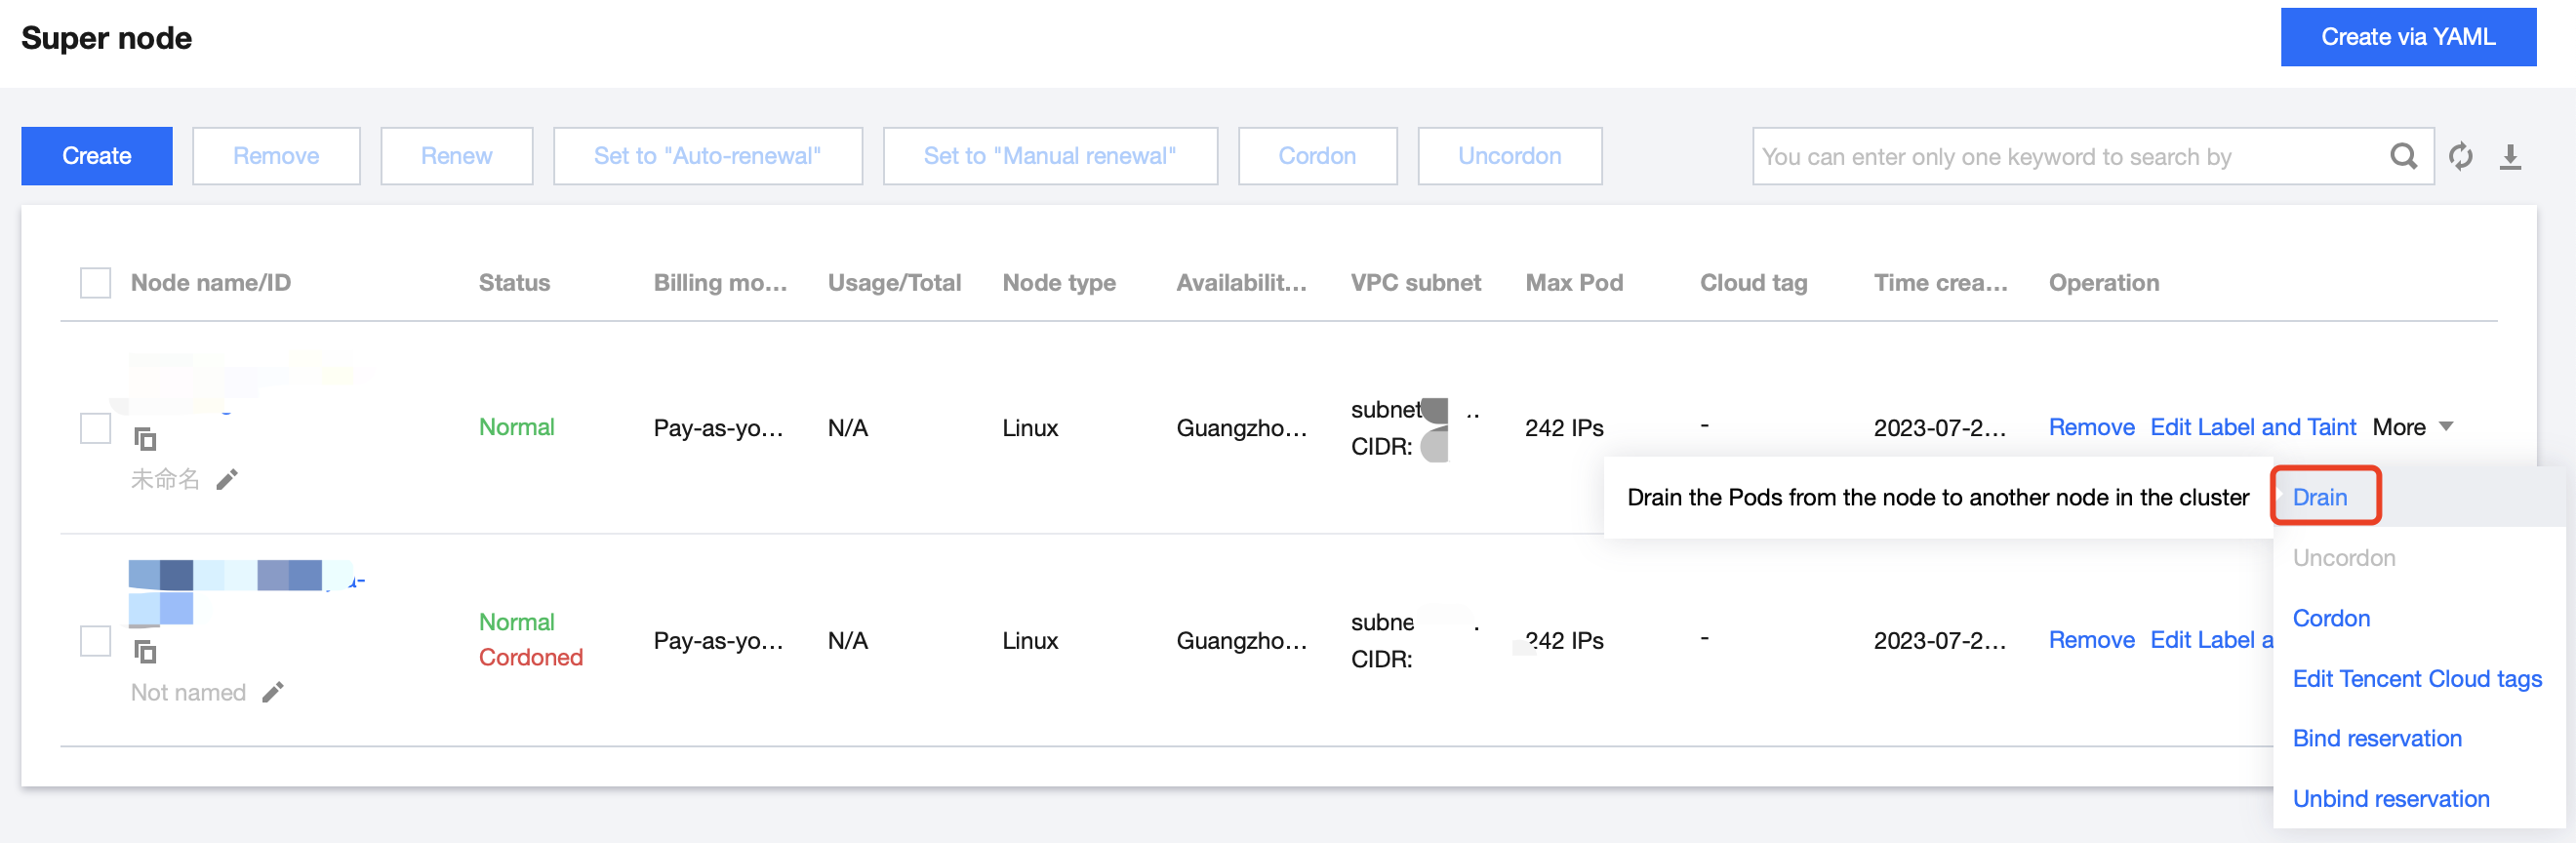Click the blue Create button

tap(97, 156)
